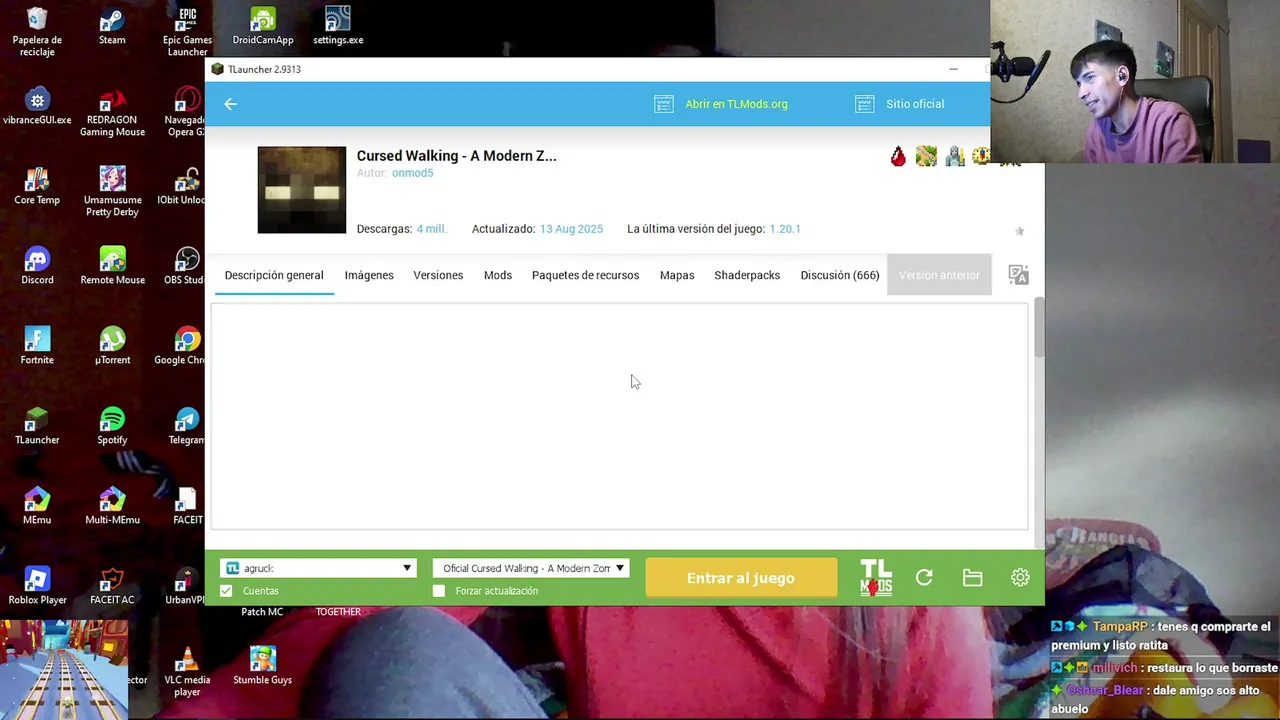Click the clock category icon
Screen dimensions: 1280x720
click(981, 156)
